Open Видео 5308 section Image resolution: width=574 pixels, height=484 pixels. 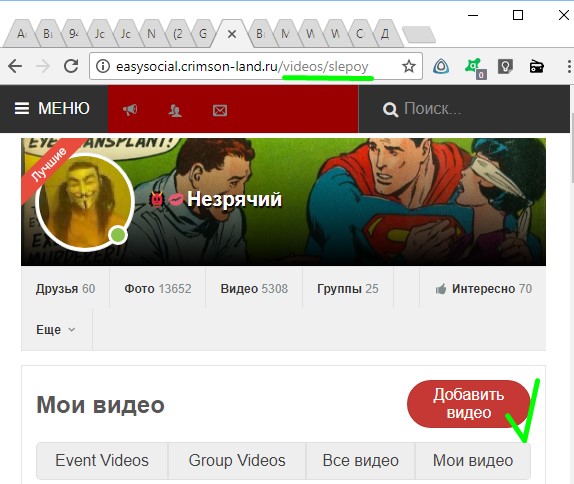254,288
